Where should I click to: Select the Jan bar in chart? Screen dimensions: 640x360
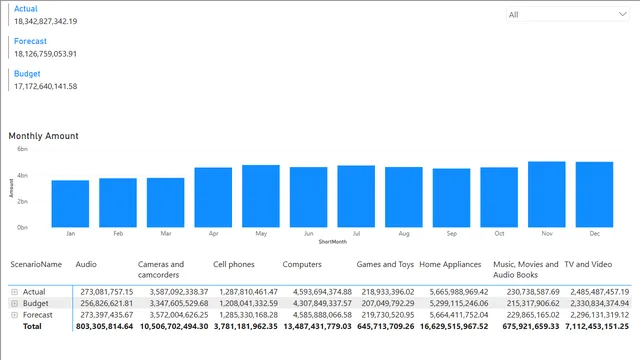[x=70, y=204]
